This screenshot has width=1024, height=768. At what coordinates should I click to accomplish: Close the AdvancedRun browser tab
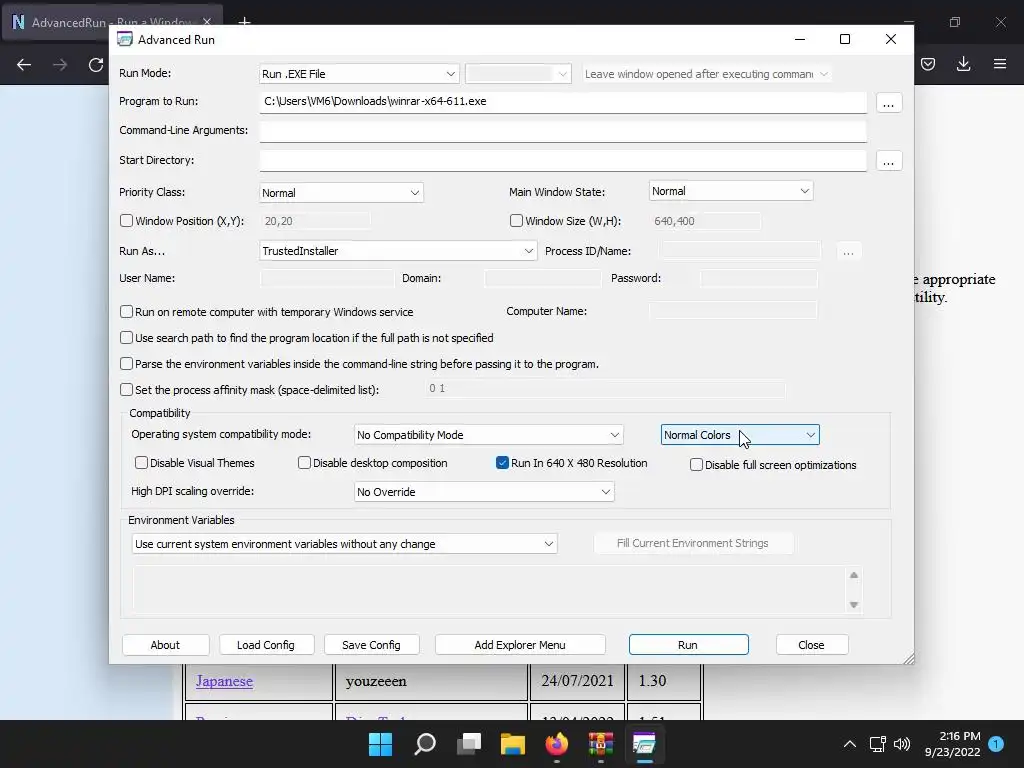pyautogui.click(x=207, y=22)
